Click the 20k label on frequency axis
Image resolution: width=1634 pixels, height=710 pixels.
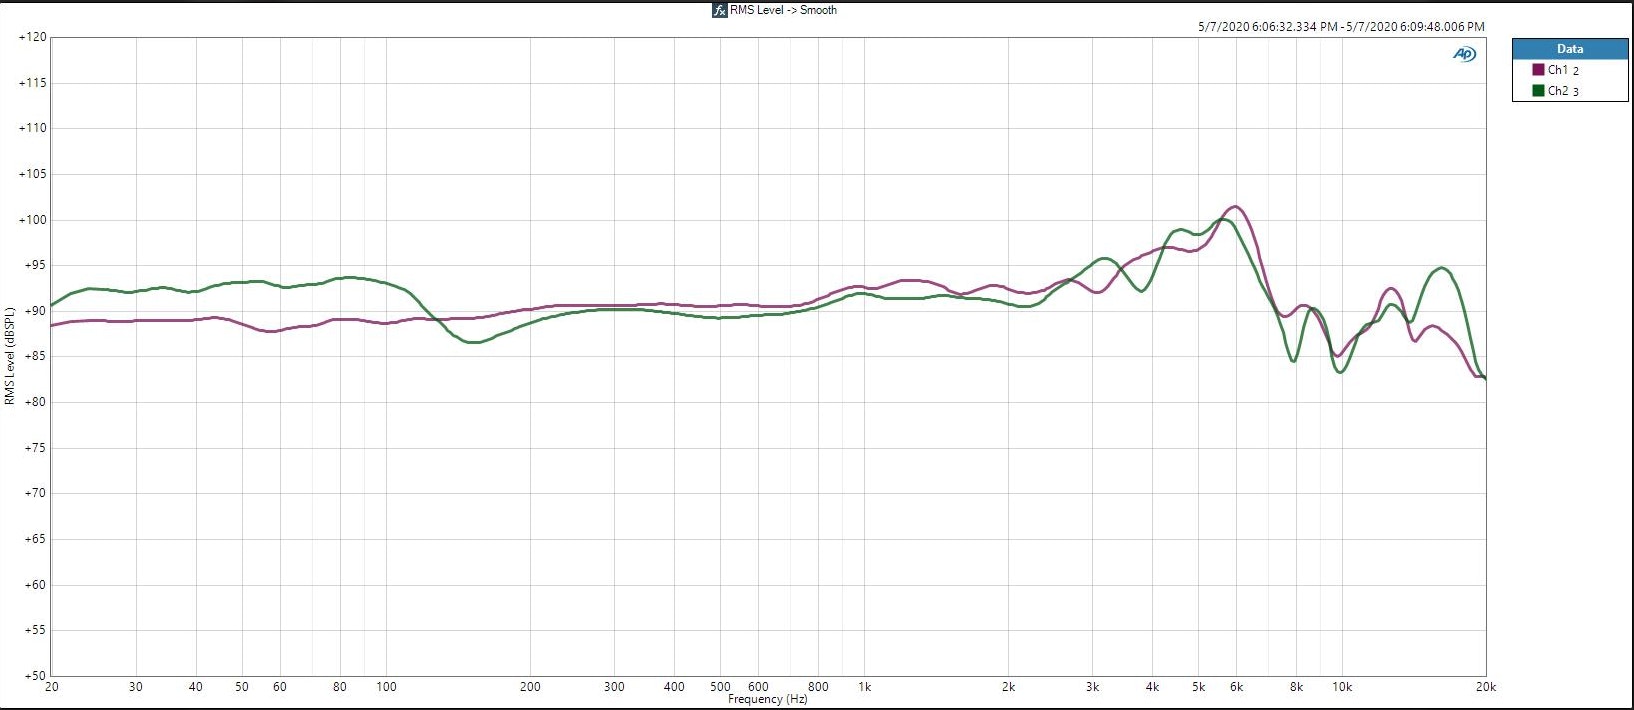(1485, 687)
